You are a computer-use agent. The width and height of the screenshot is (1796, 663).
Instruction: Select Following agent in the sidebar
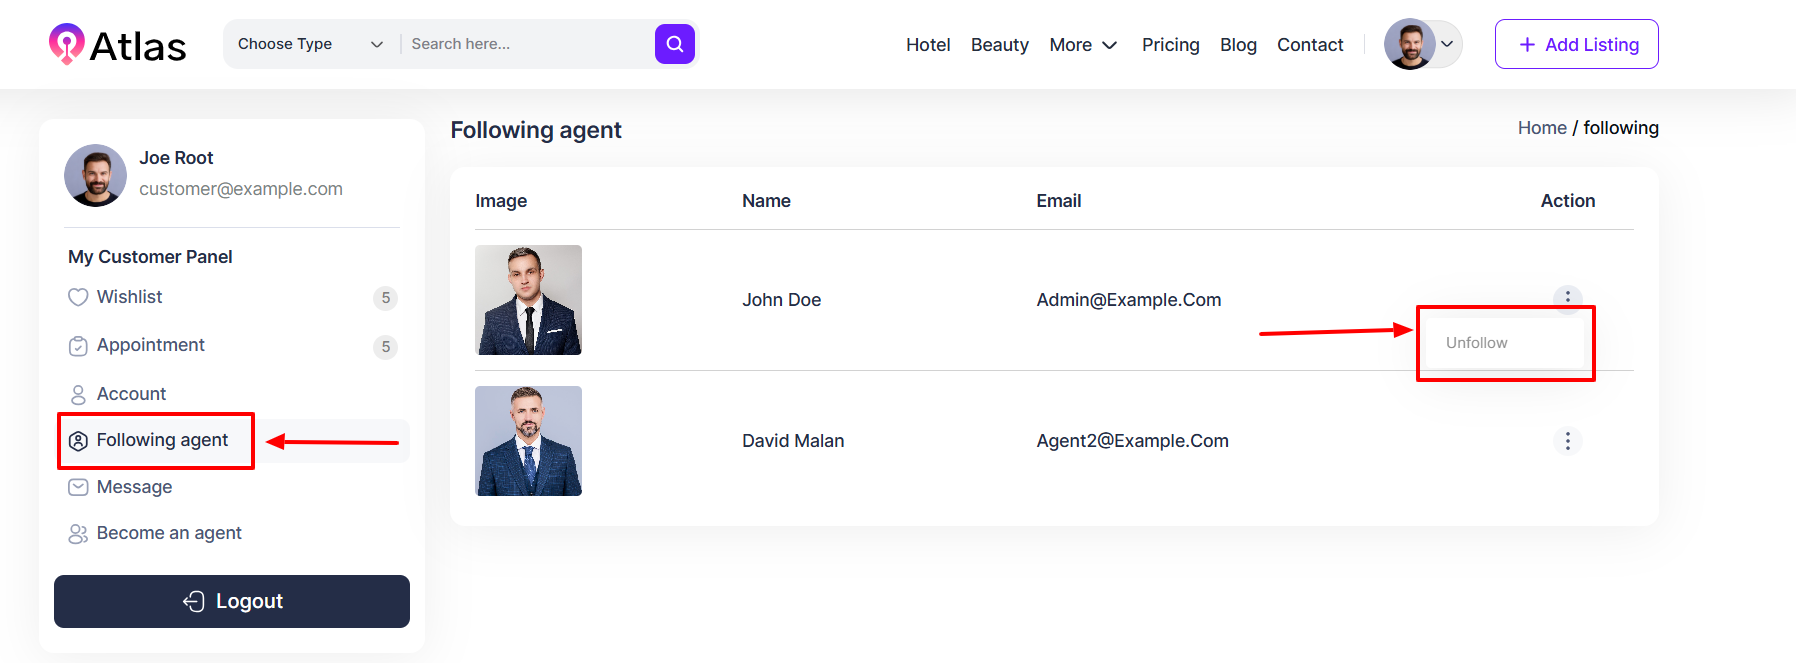point(162,440)
